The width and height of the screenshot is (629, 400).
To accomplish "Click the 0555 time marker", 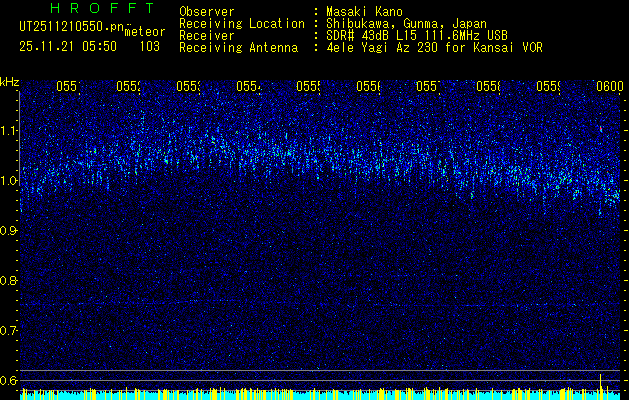I will tap(308, 86).
